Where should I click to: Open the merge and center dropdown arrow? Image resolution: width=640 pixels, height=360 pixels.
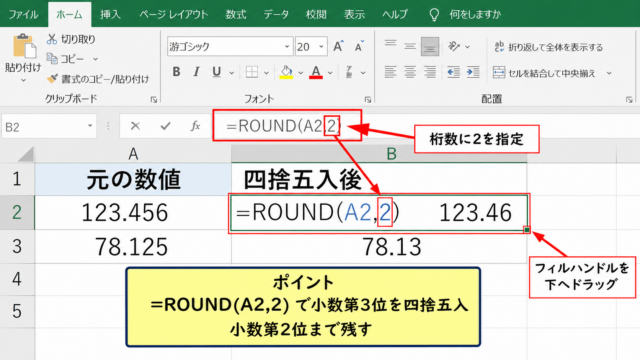(609, 73)
